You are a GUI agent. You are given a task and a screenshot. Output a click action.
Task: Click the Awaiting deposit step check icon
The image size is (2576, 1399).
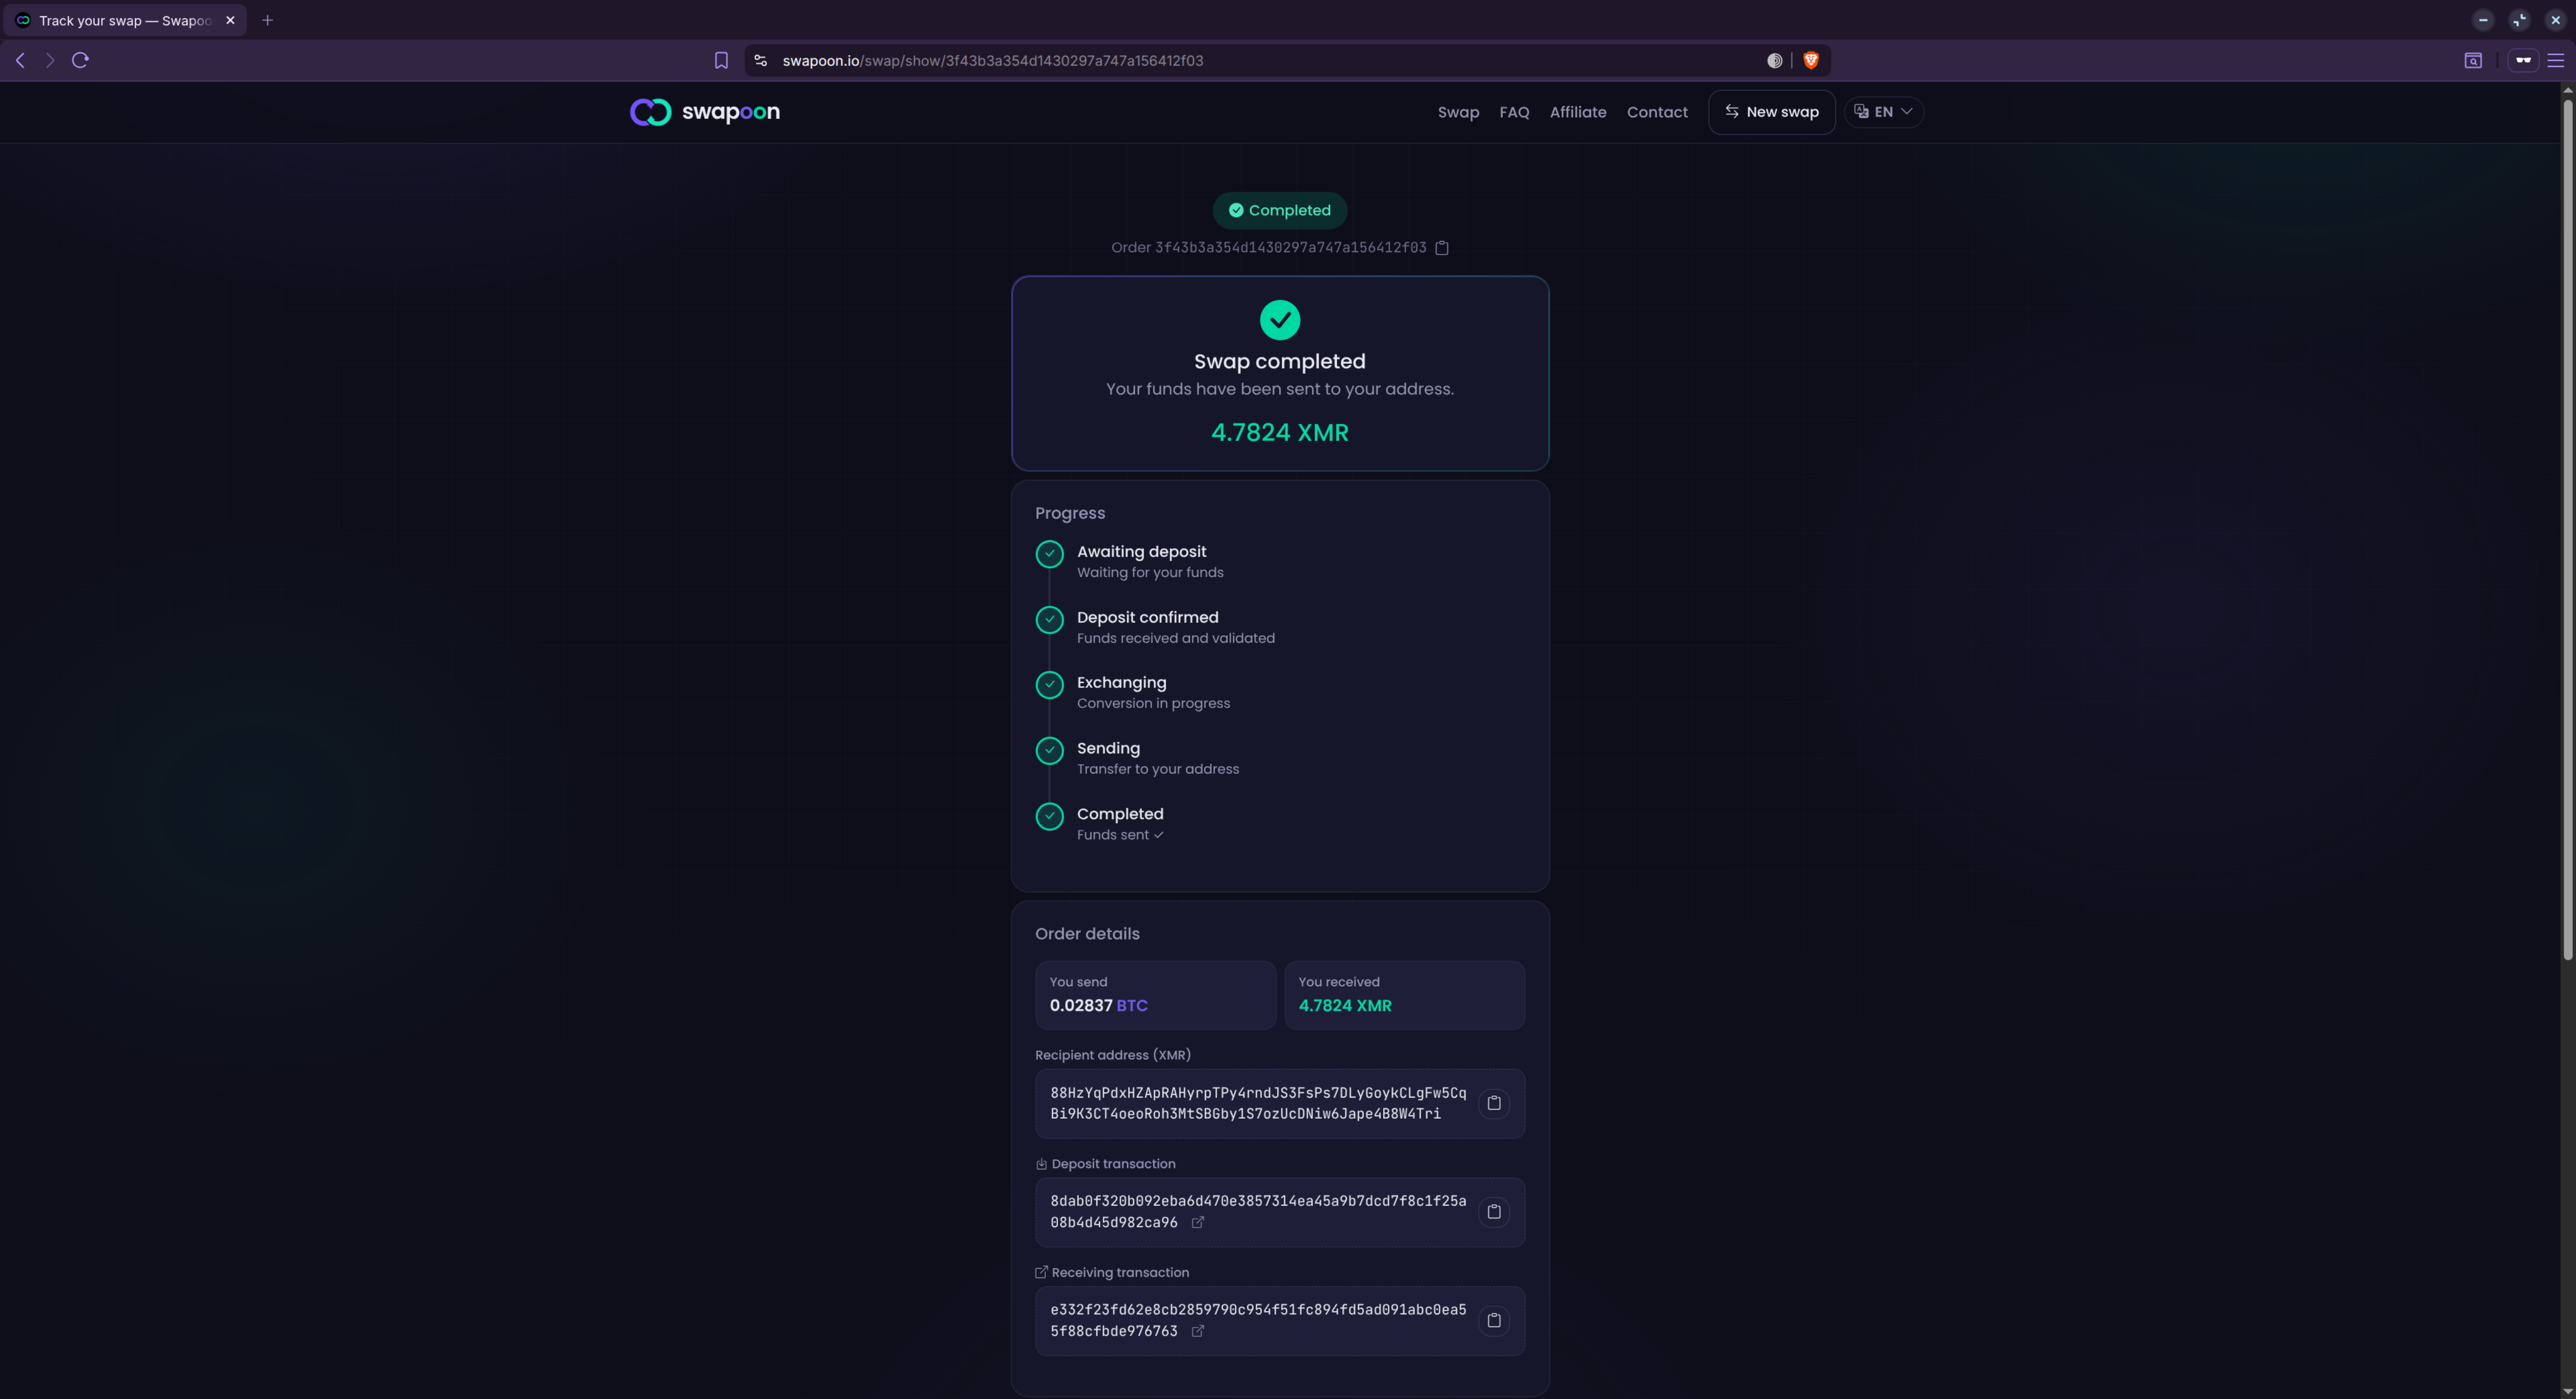point(1050,554)
